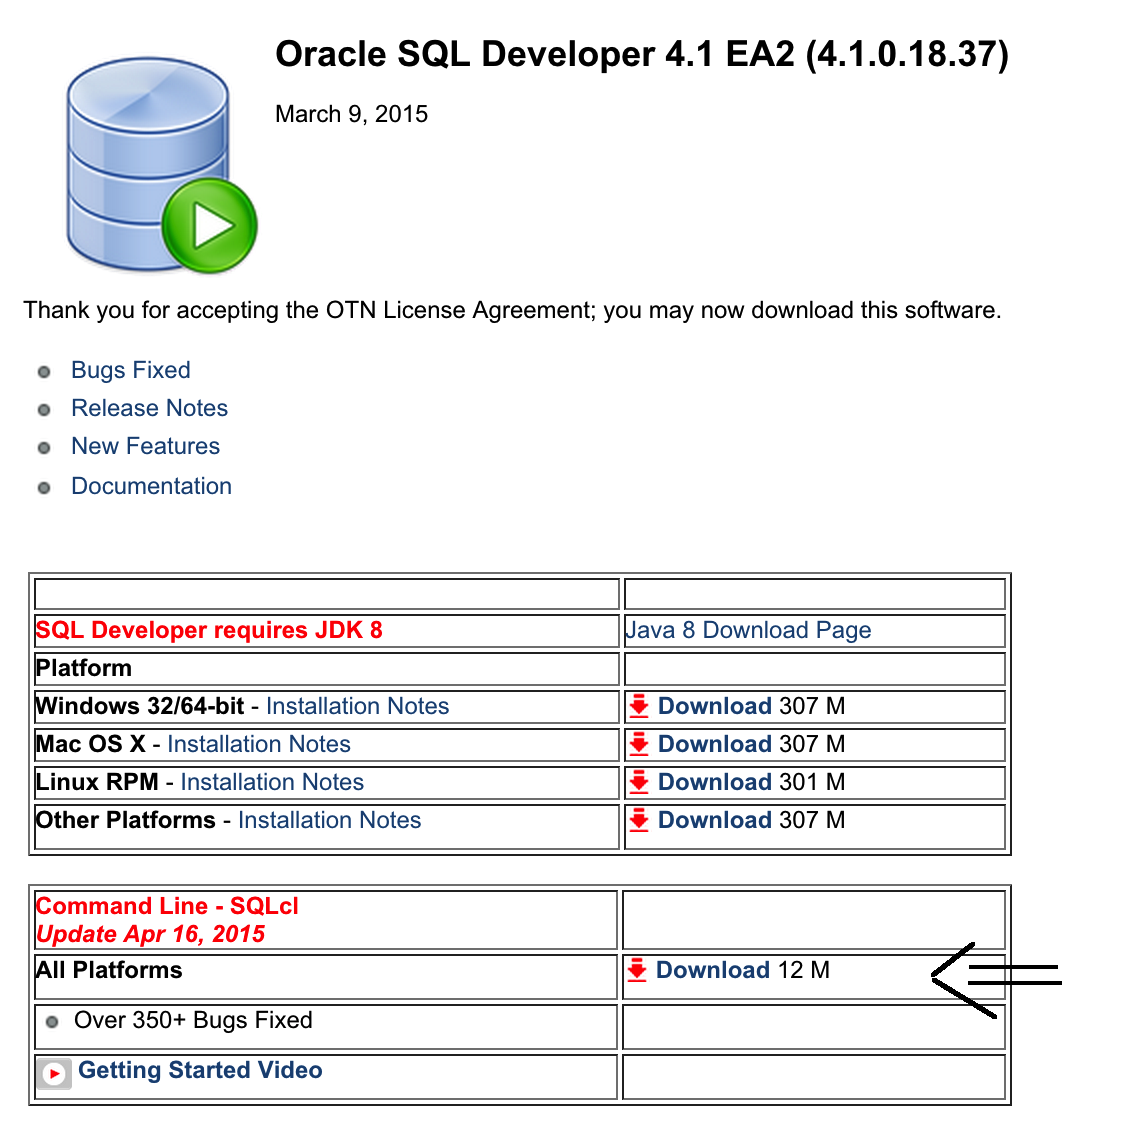This screenshot has height=1126, width=1124.
Task: Download the Windows 32/64-bit 307 M package
Action: (x=715, y=706)
